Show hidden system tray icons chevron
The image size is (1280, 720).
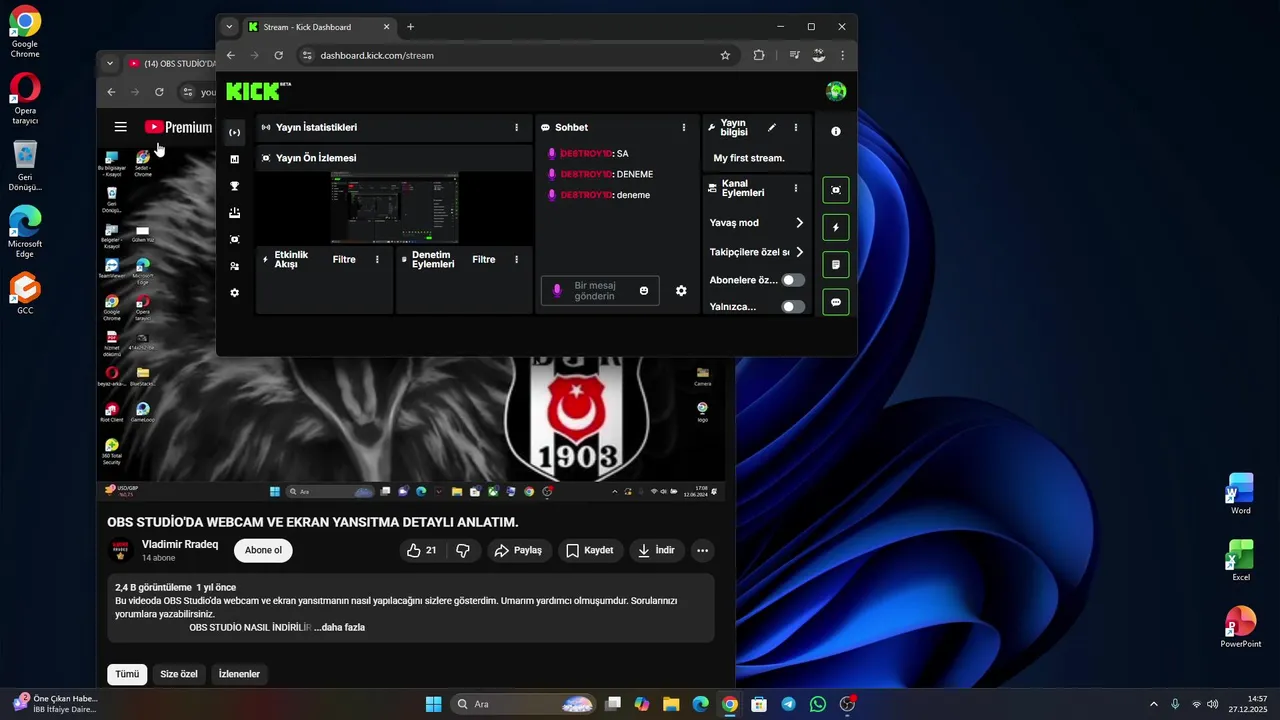[1153, 704]
